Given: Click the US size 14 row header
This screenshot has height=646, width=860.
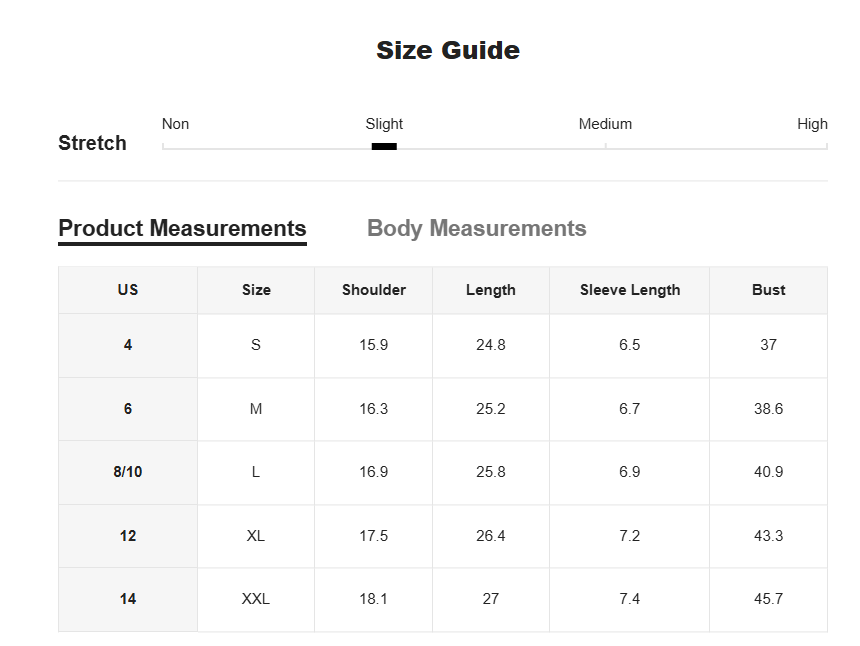Looking at the screenshot, I should click(x=128, y=599).
